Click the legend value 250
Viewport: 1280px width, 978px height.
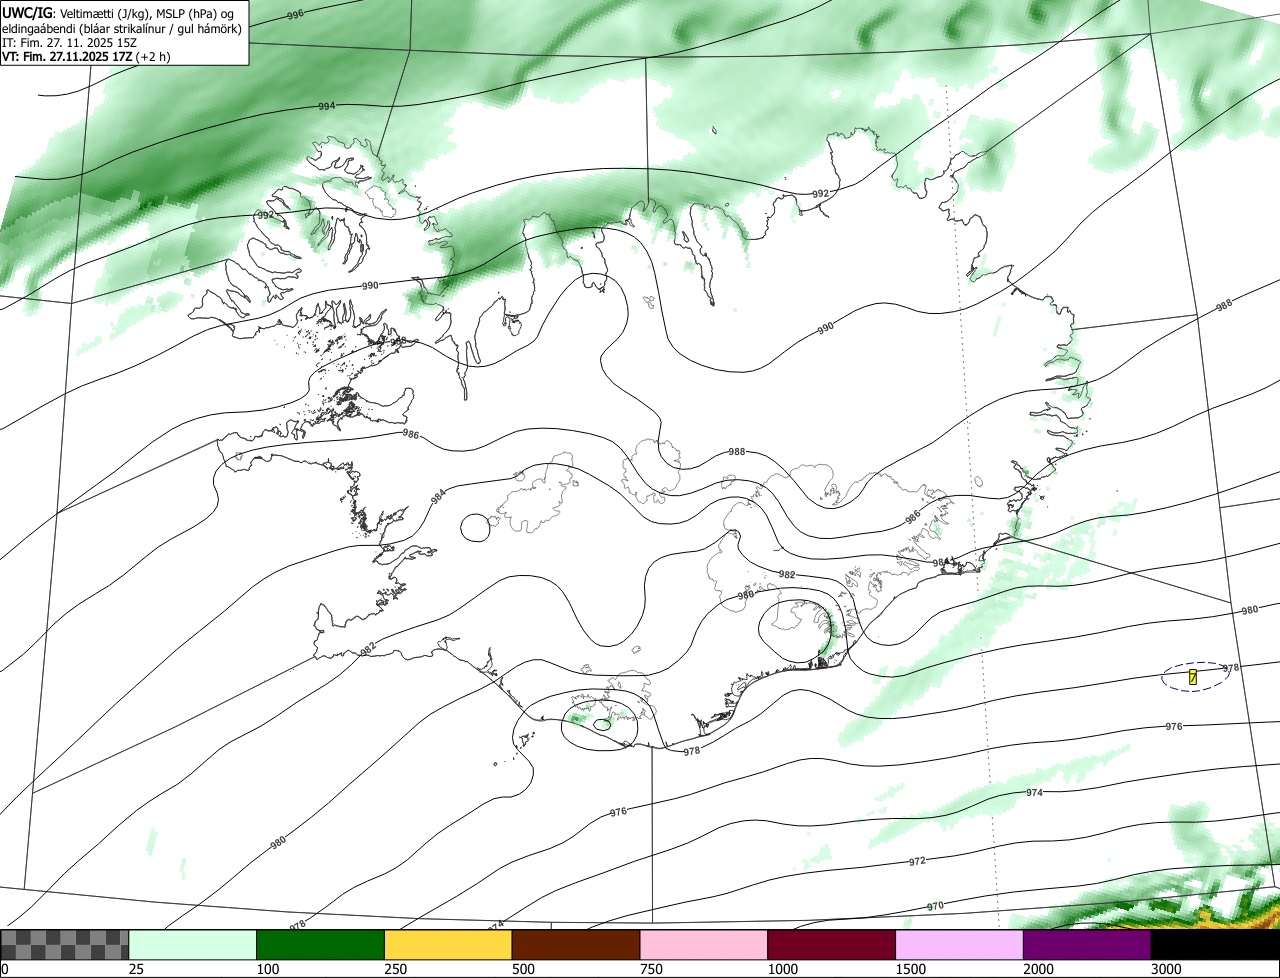tap(396, 969)
